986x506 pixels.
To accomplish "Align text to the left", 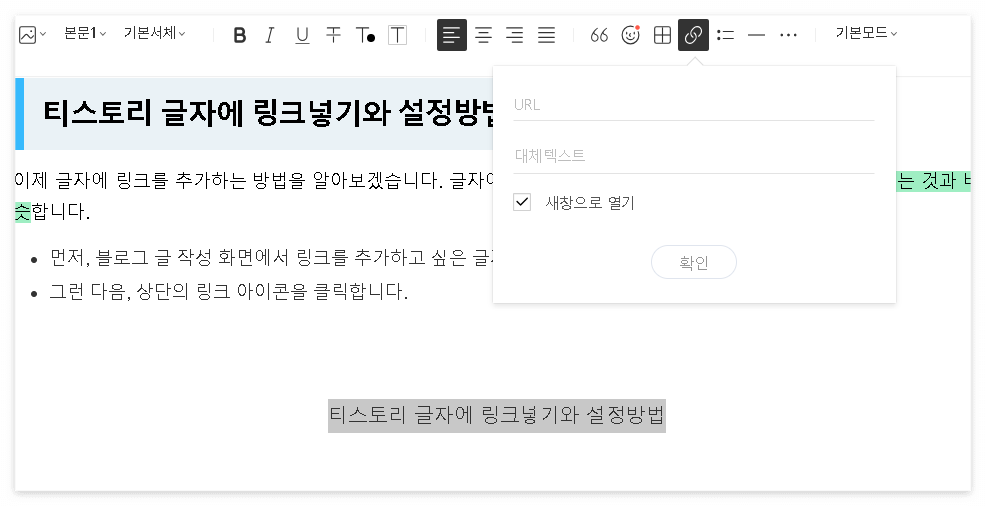I will point(451,35).
